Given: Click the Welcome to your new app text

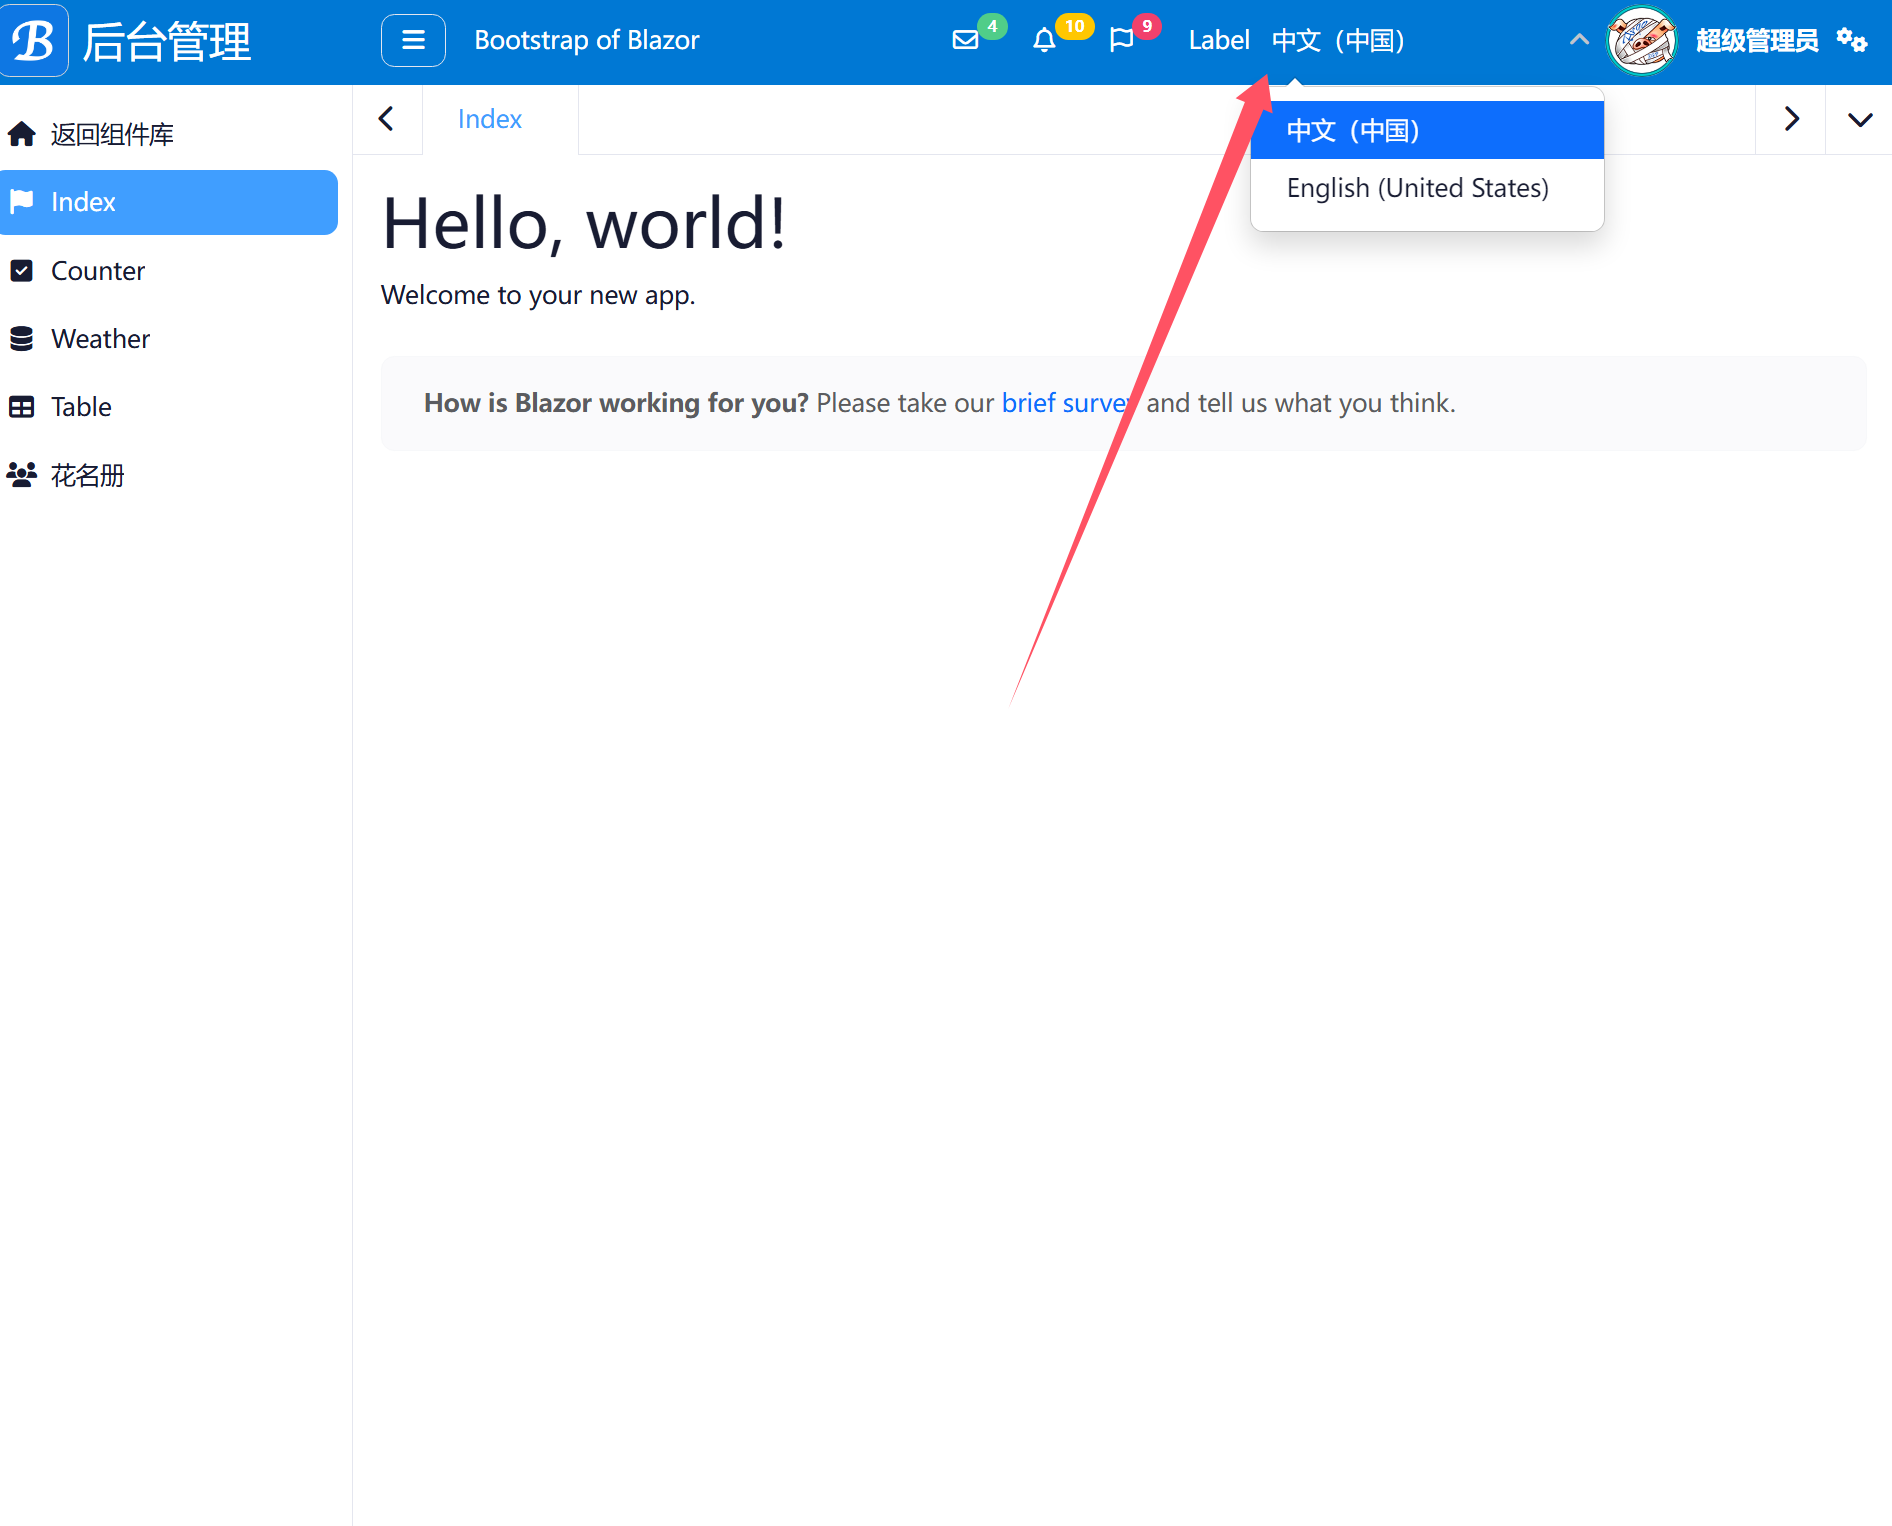Looking at the screenshot, I should point(538,295).
